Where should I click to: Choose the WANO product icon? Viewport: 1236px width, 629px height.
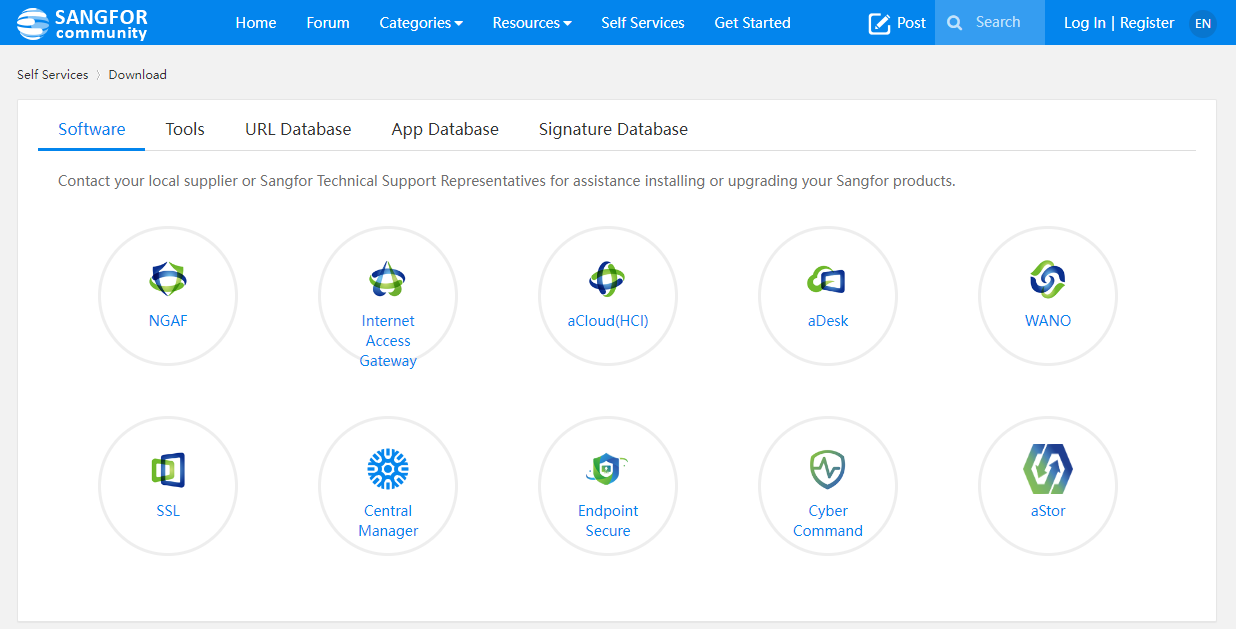click(x=1047, y=279)
